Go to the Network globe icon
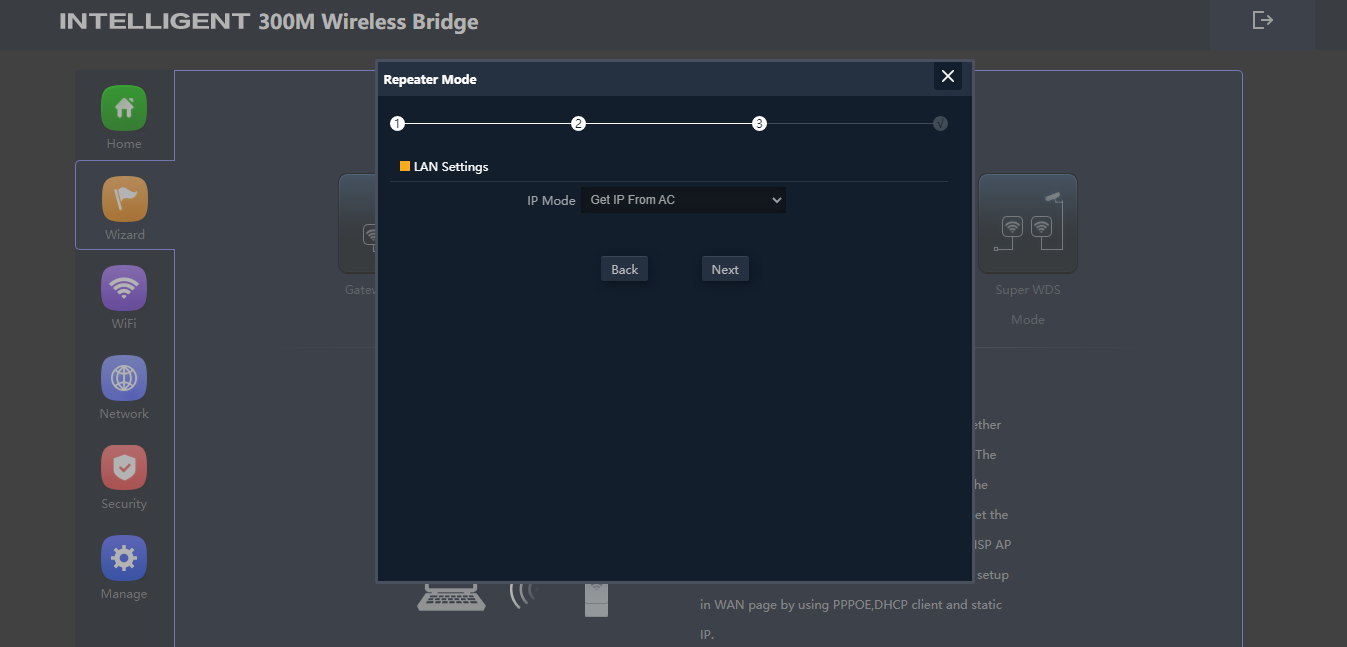The height and width of the screenshot is (647, 1347). (124, 378)
